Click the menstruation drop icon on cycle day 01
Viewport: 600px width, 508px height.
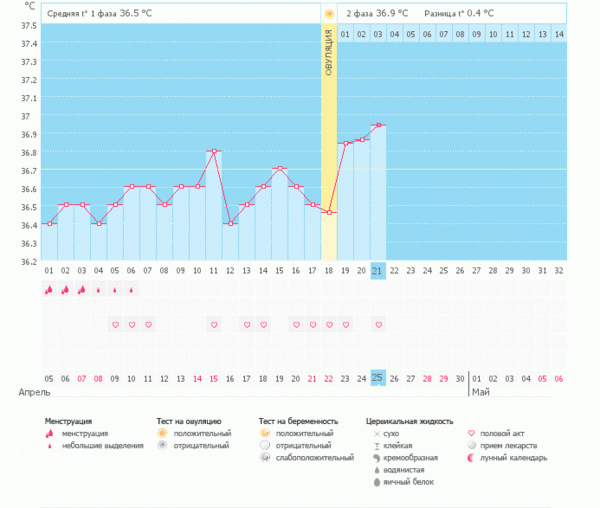48,290
